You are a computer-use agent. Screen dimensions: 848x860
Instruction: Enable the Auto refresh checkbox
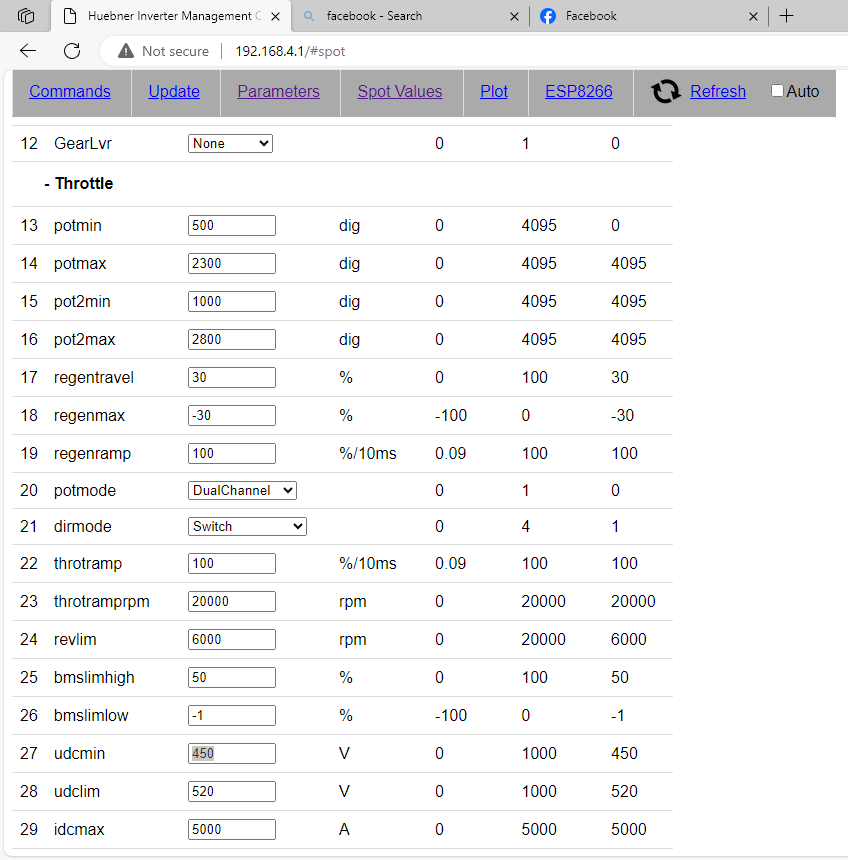778,91
